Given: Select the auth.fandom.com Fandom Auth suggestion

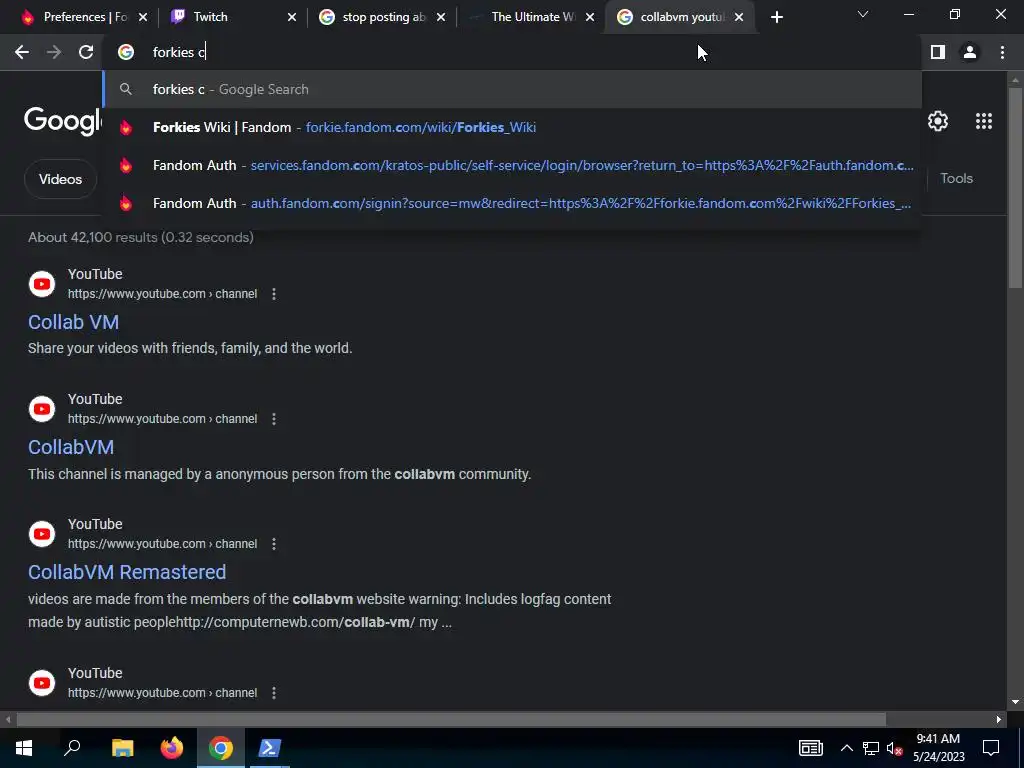Looking at the screenshot, I should point(513,203).
